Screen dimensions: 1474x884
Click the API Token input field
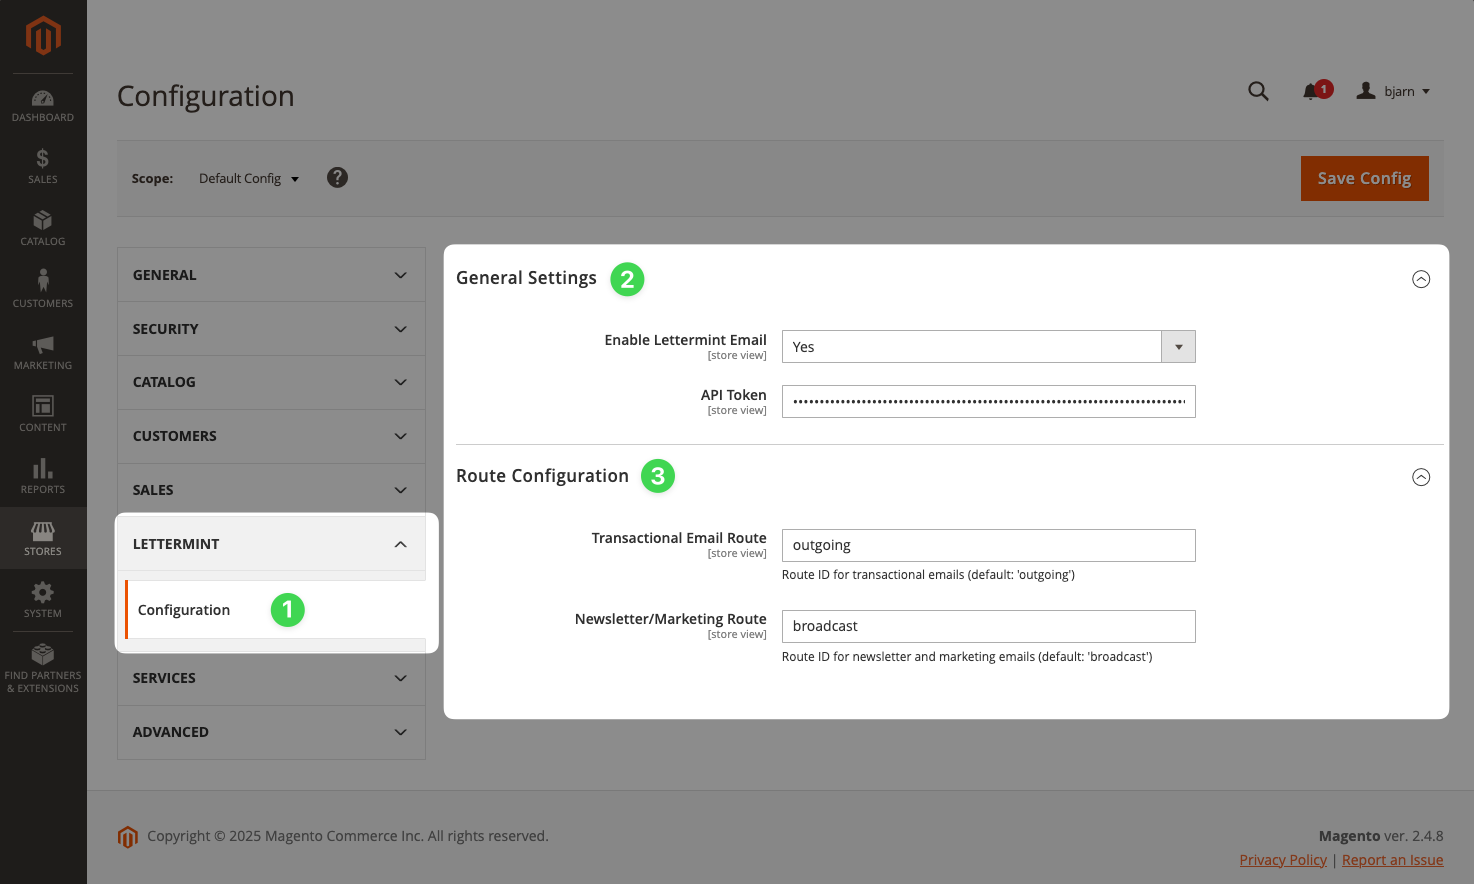tap(988, 402)
